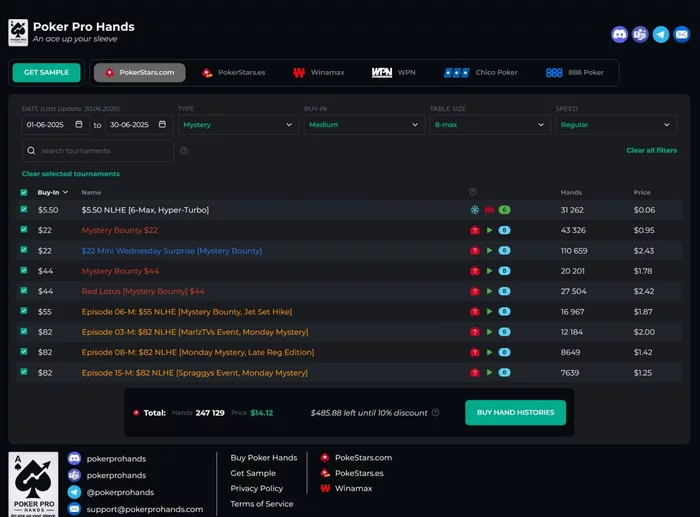Toggle the select-all checkbox beside Buy-In header
This screenshot has width=700, height=517.
pos(24,192)
